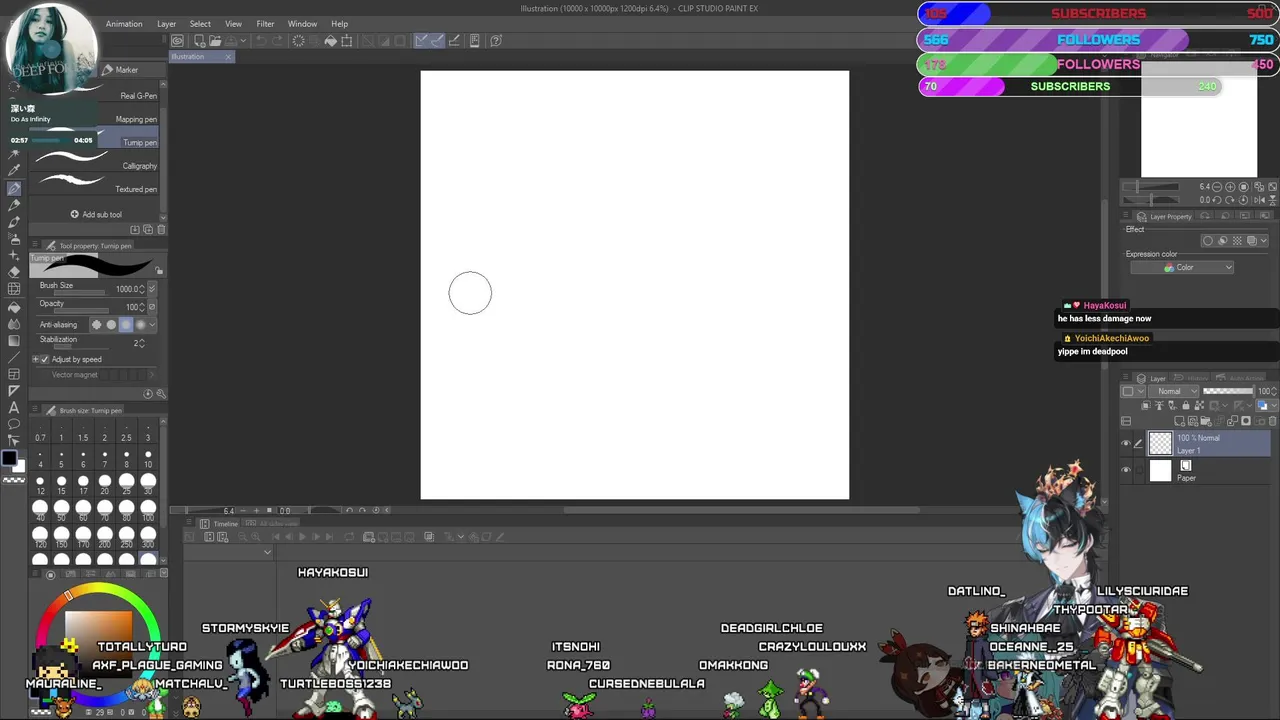Open save dropdown arrow in command bar
The height and width of the screenshot is (720, 1280).
point(243,41)
